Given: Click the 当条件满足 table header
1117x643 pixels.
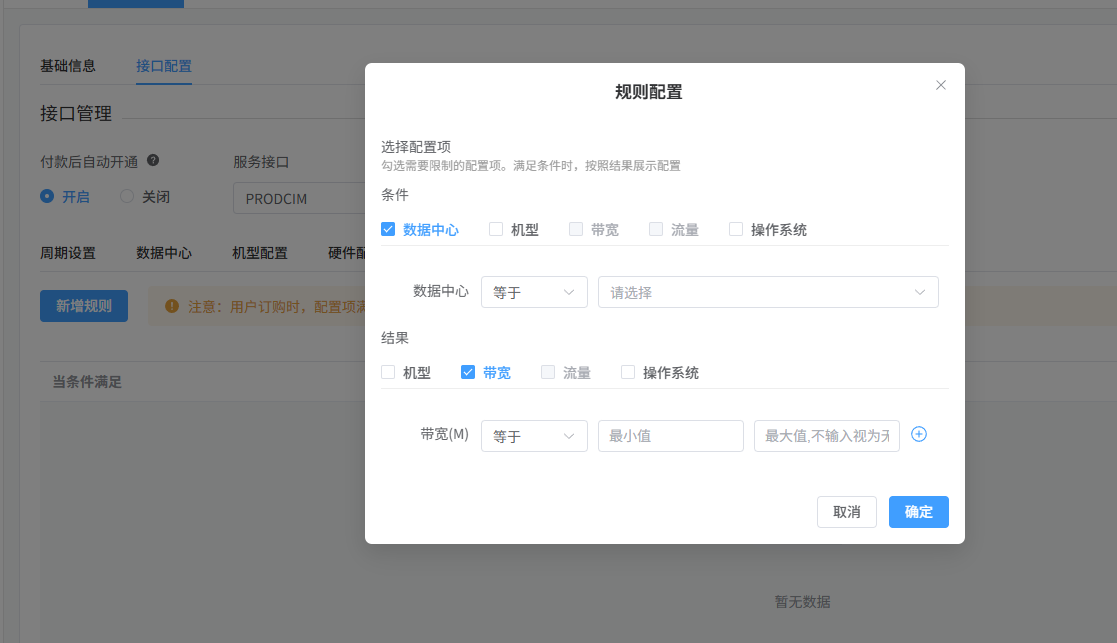Looking at the screenshot, I should pyautogui.click(x=87, y=382).
